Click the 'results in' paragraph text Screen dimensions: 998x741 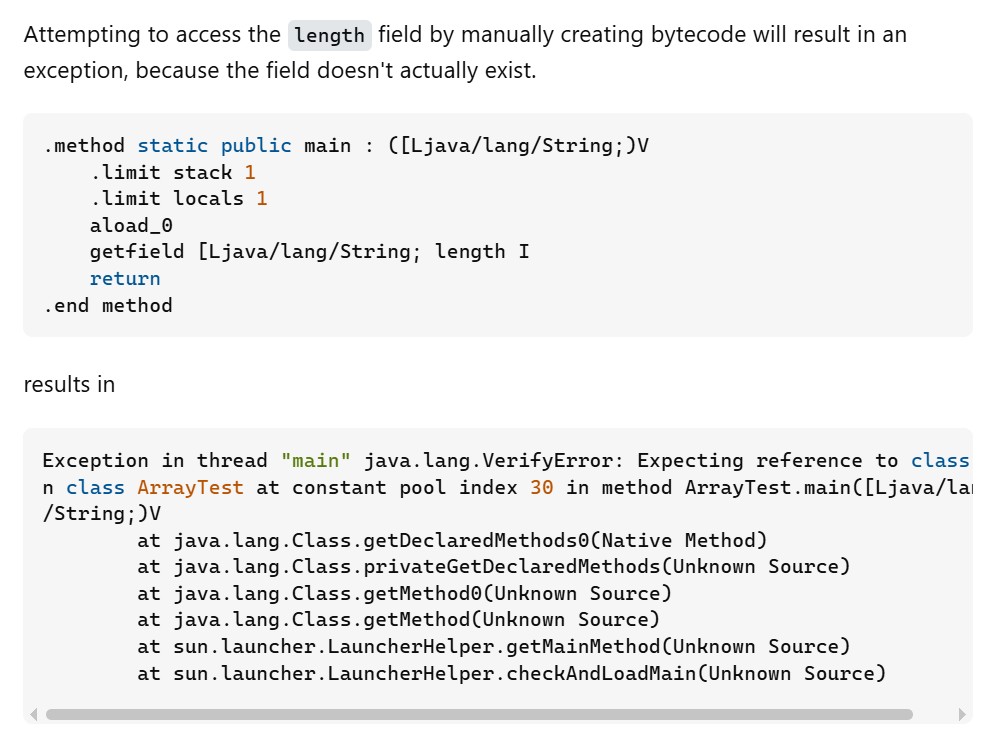pyautogui.click(x=69, y=385)
